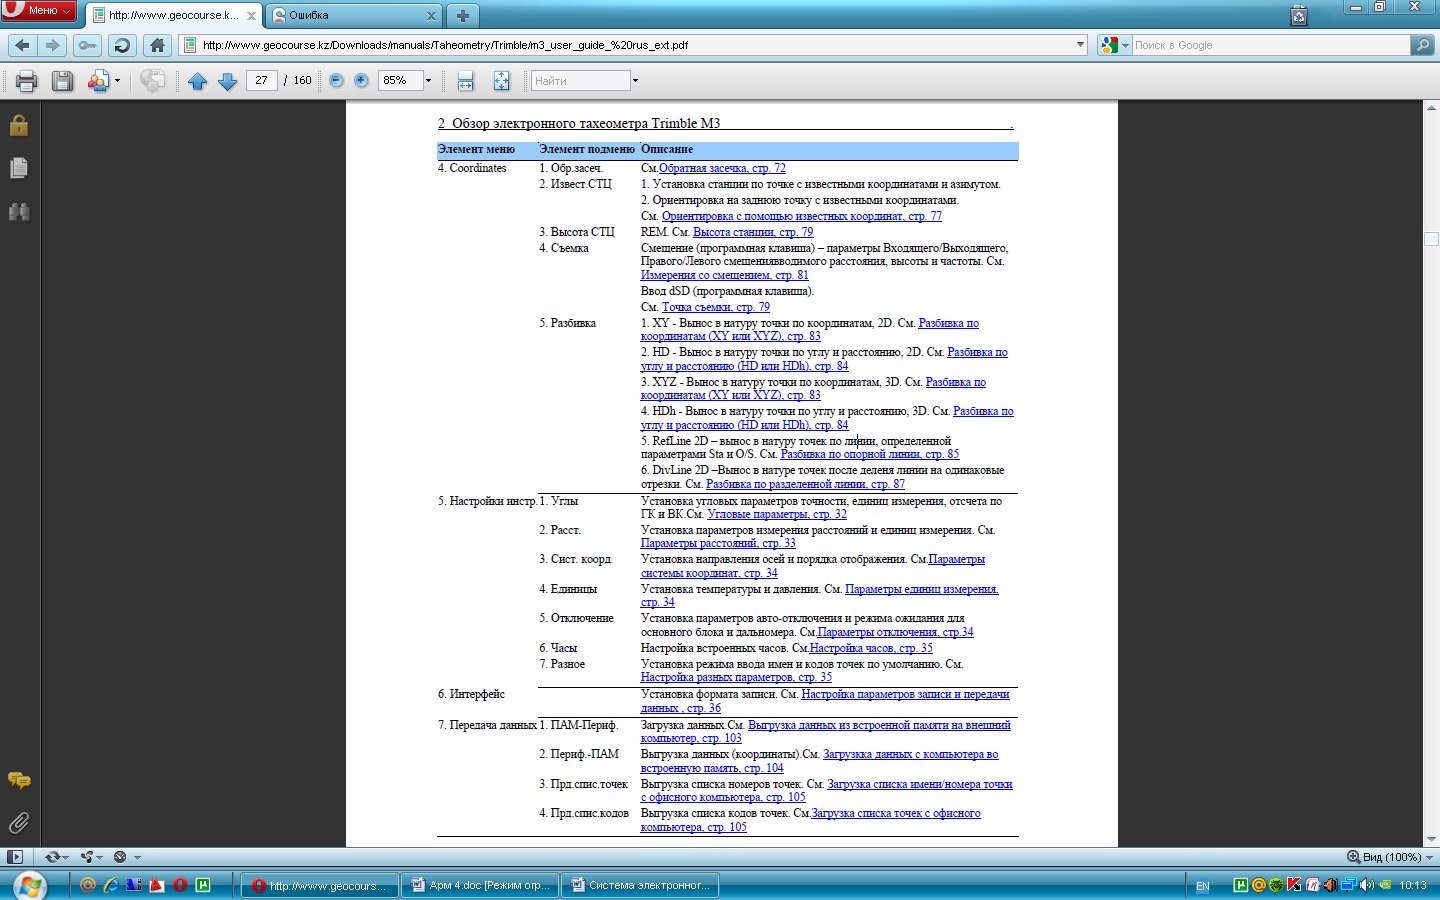1440x900 pixels.
Task: Follow link Обратная засечка, стр. 72
Action: point(722,168)
